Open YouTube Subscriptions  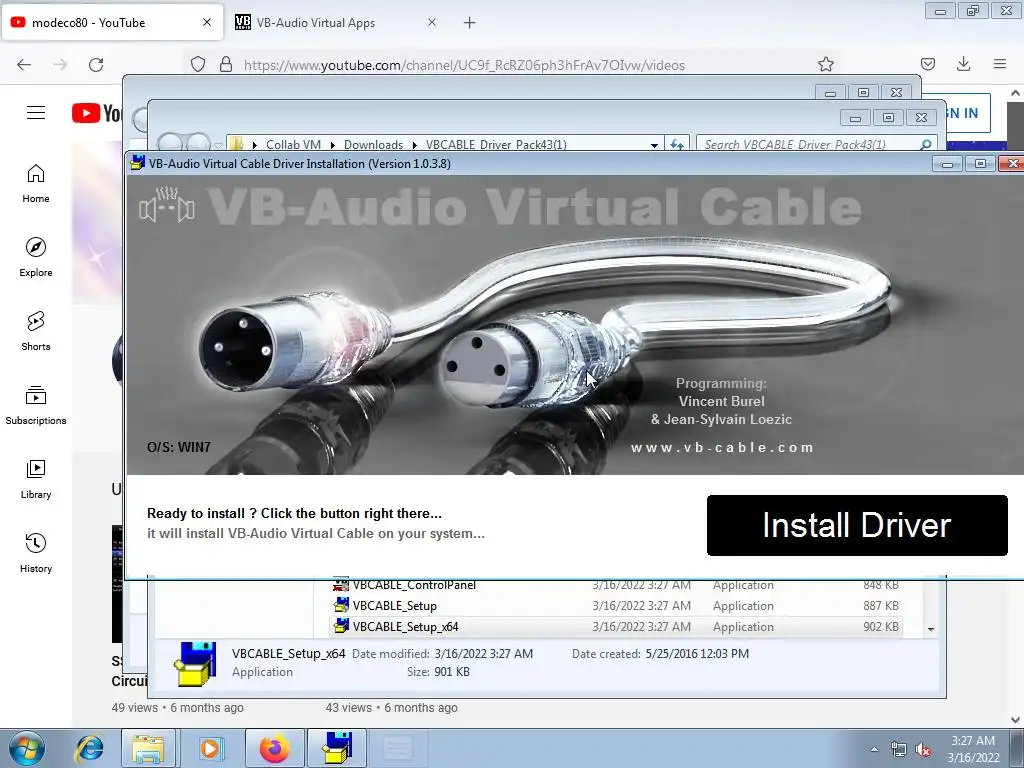click(x=36, y=405)
